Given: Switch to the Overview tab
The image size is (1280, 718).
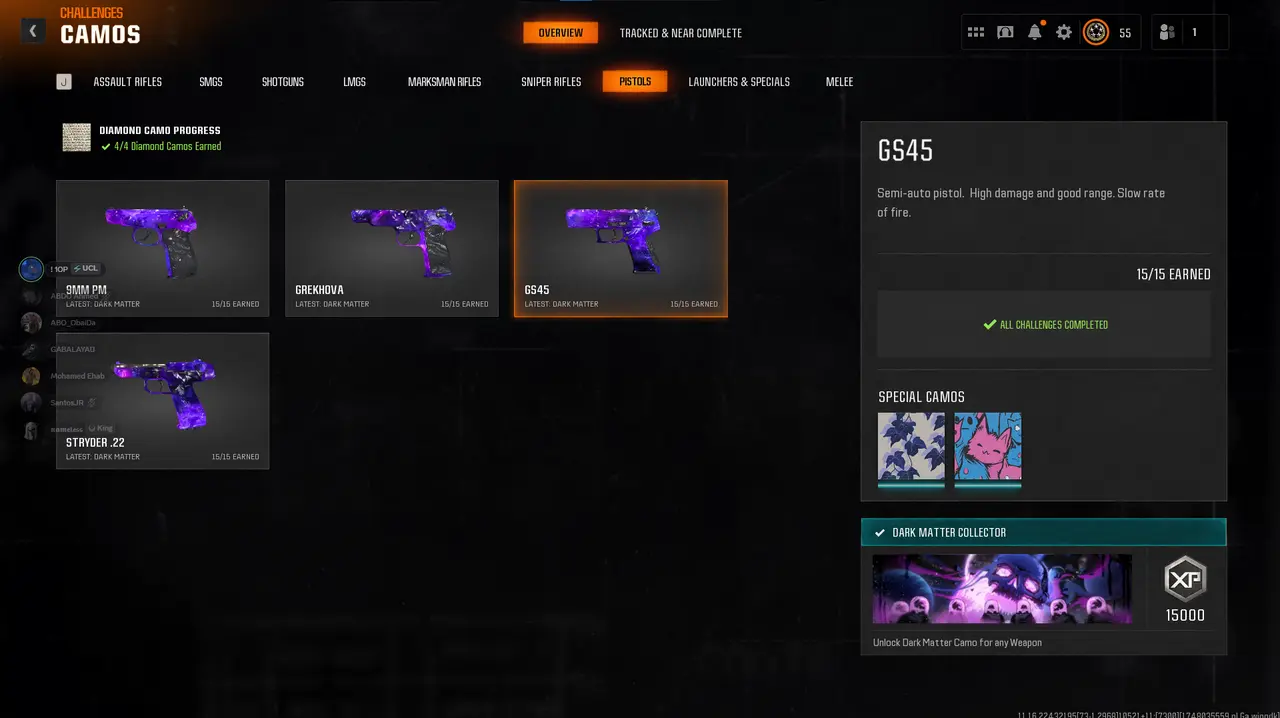Looking at the screenshot, I should pyautogui.click(x=560, y=33).
